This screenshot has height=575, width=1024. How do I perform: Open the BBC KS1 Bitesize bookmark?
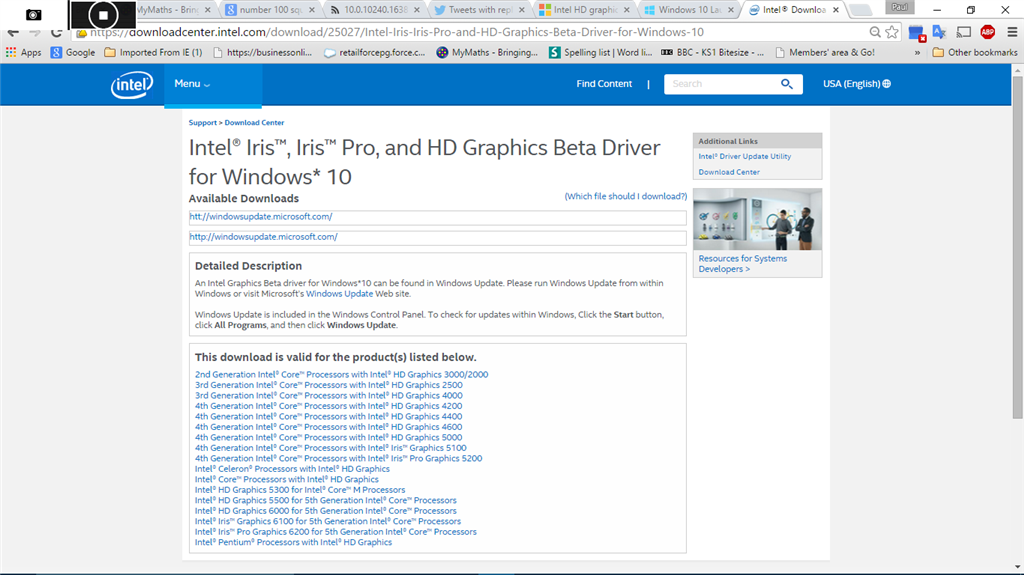712,52
